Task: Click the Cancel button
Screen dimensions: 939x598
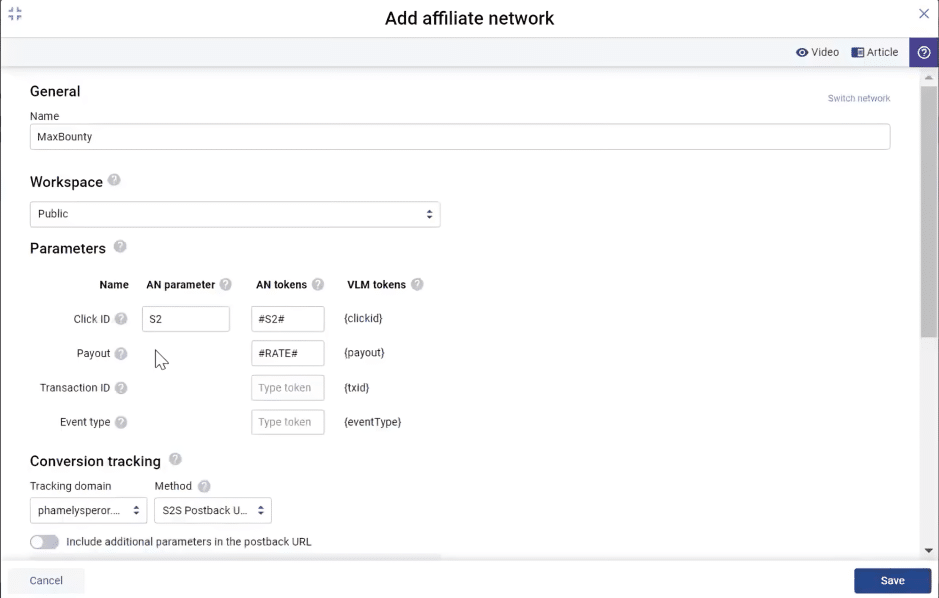Action: pos(46,581)
